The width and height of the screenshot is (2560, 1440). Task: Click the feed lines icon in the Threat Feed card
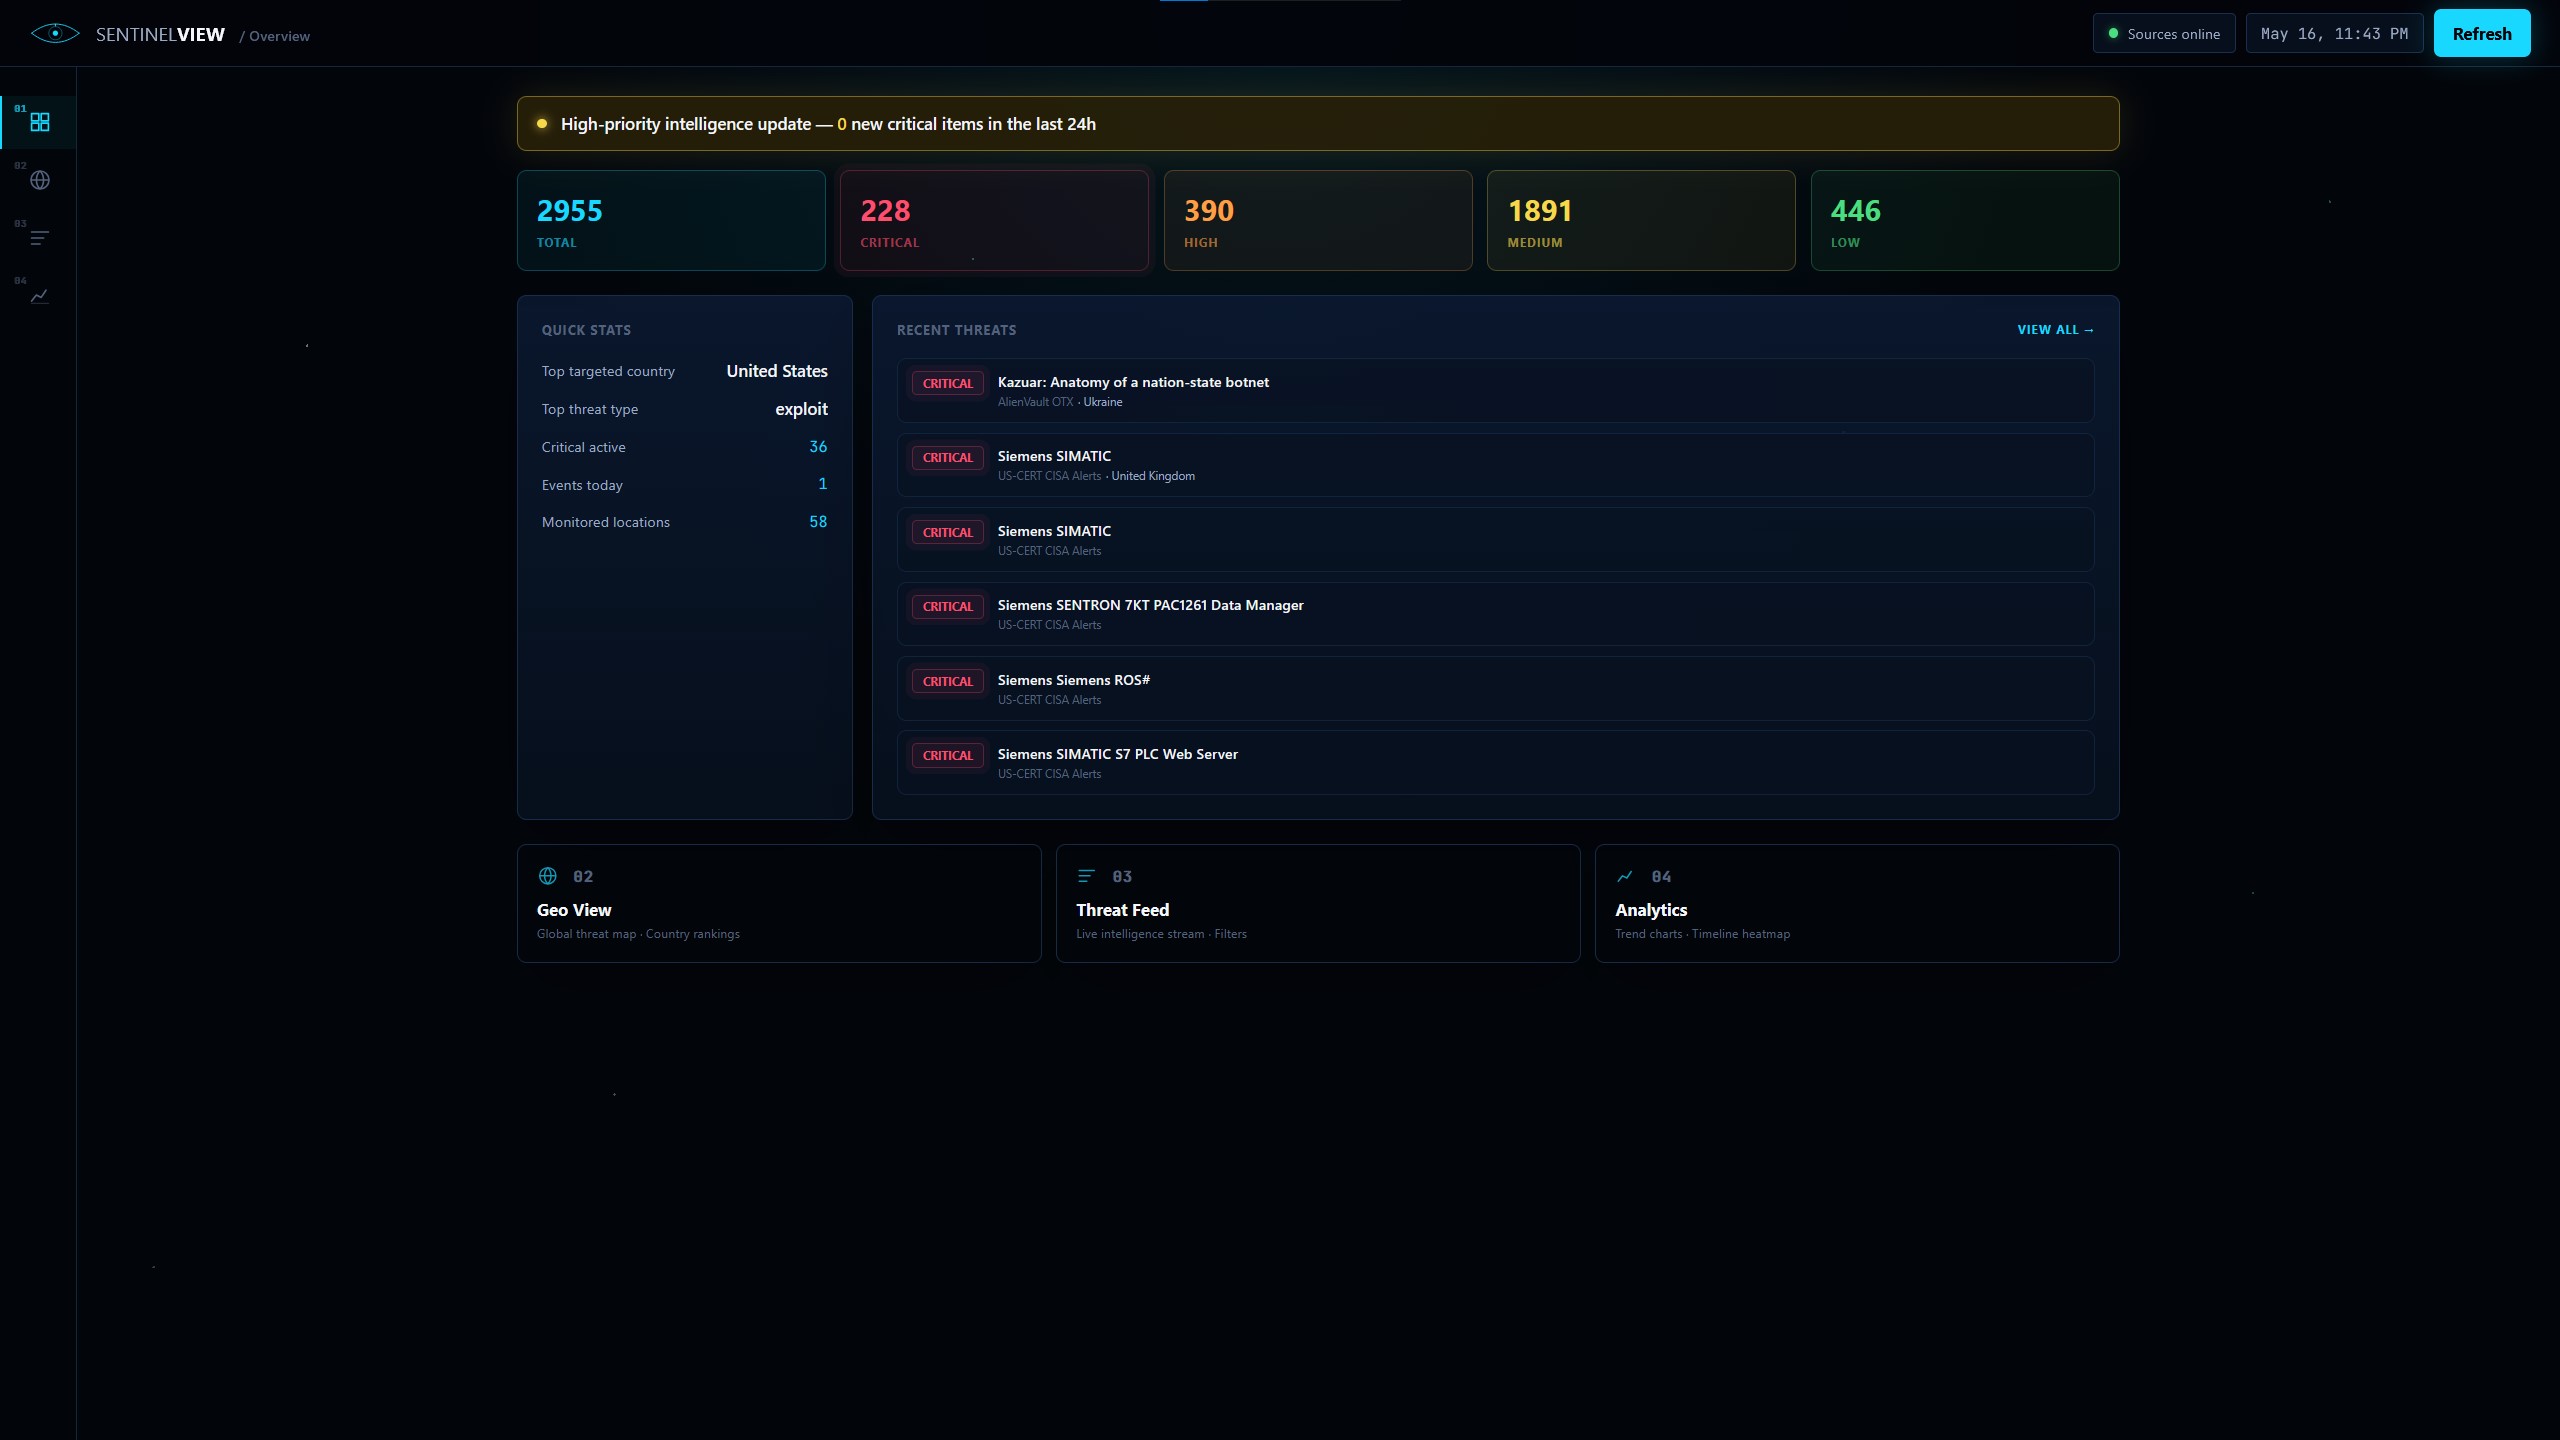1086,876
